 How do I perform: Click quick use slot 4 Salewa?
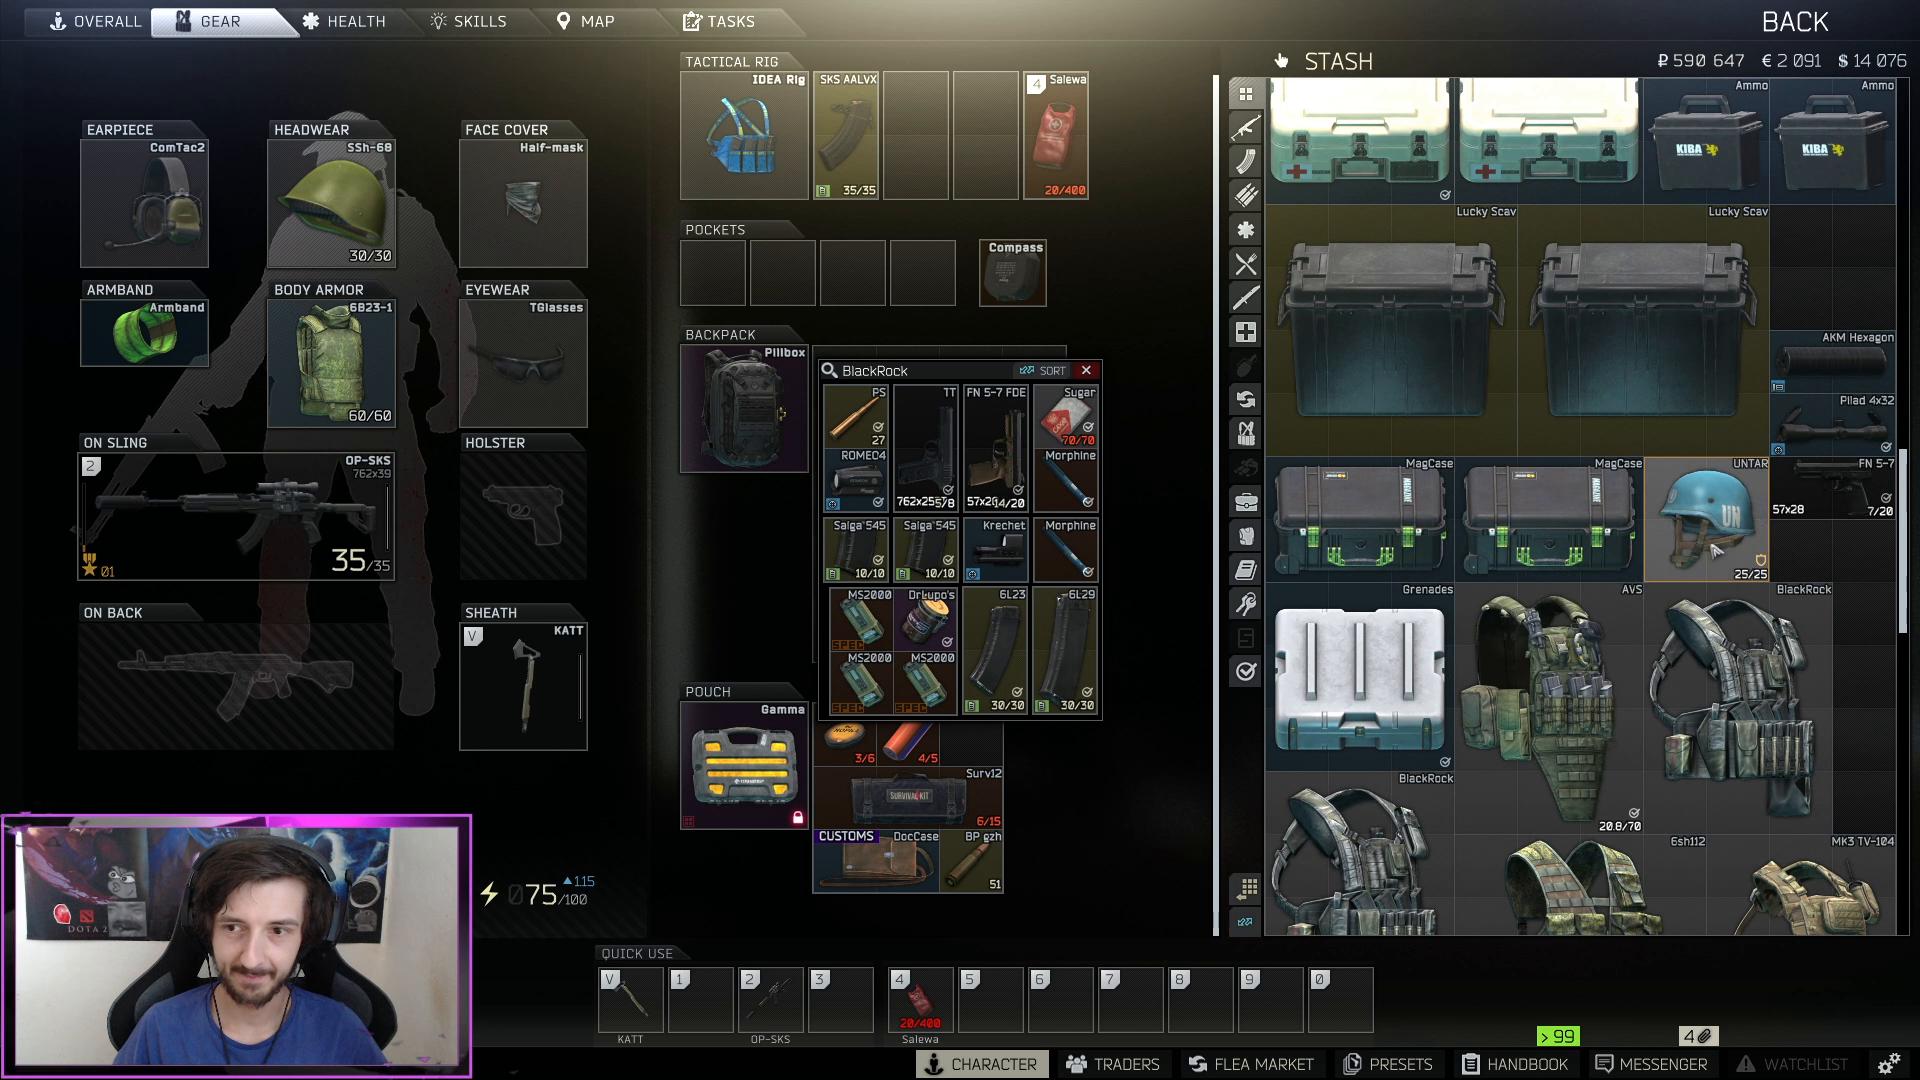(x=921, y=1000)
